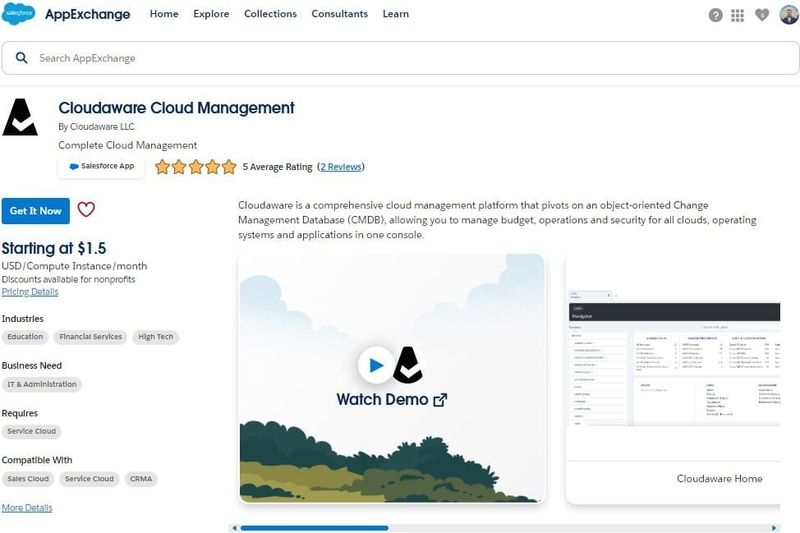Click the Watch Demo label
This screenshot has height=533, width=800.
point(382,399)
